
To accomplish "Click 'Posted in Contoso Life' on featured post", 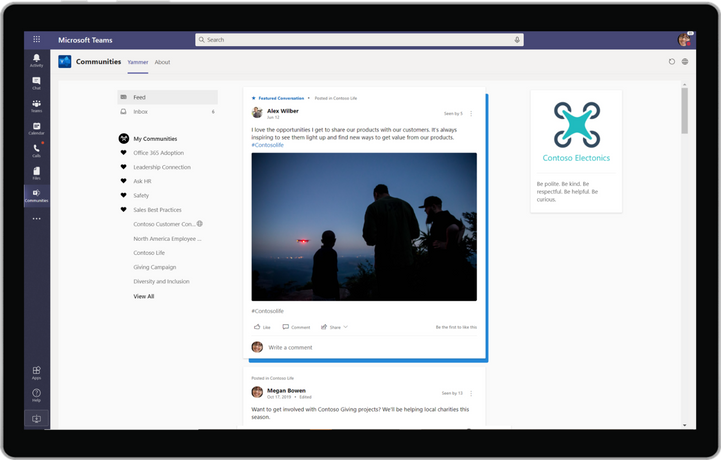I will (336, 98).
